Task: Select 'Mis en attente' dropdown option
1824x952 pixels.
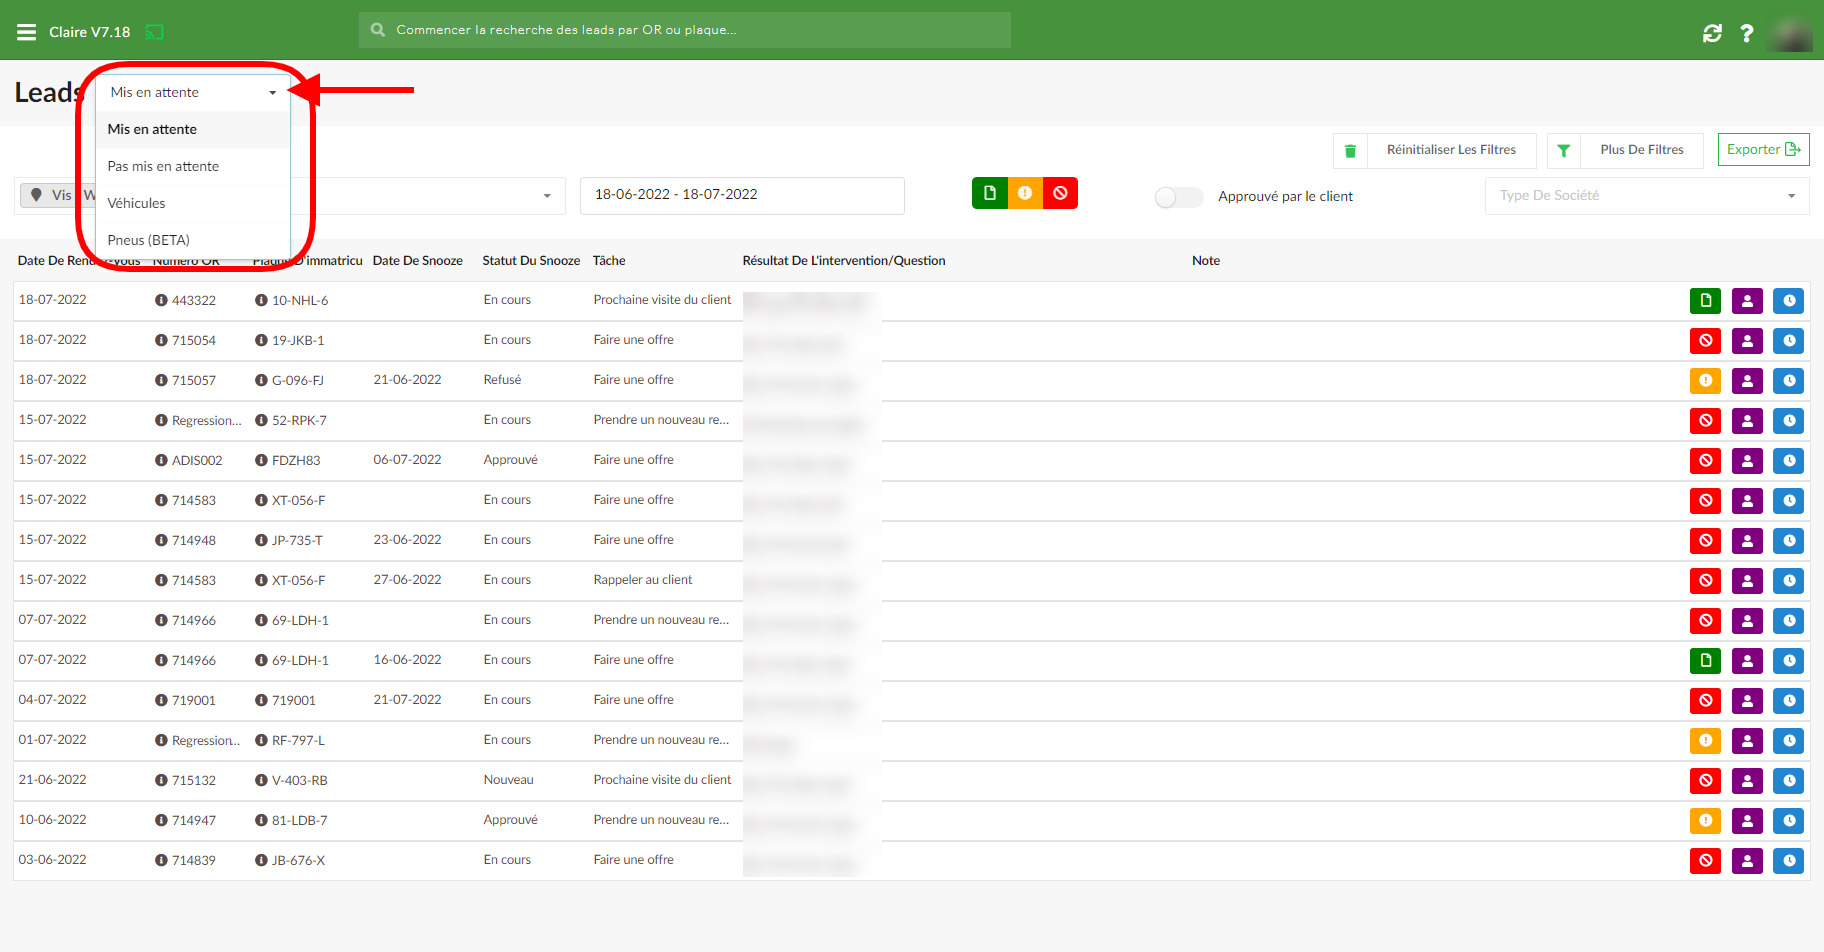Action: coord(193,129)
